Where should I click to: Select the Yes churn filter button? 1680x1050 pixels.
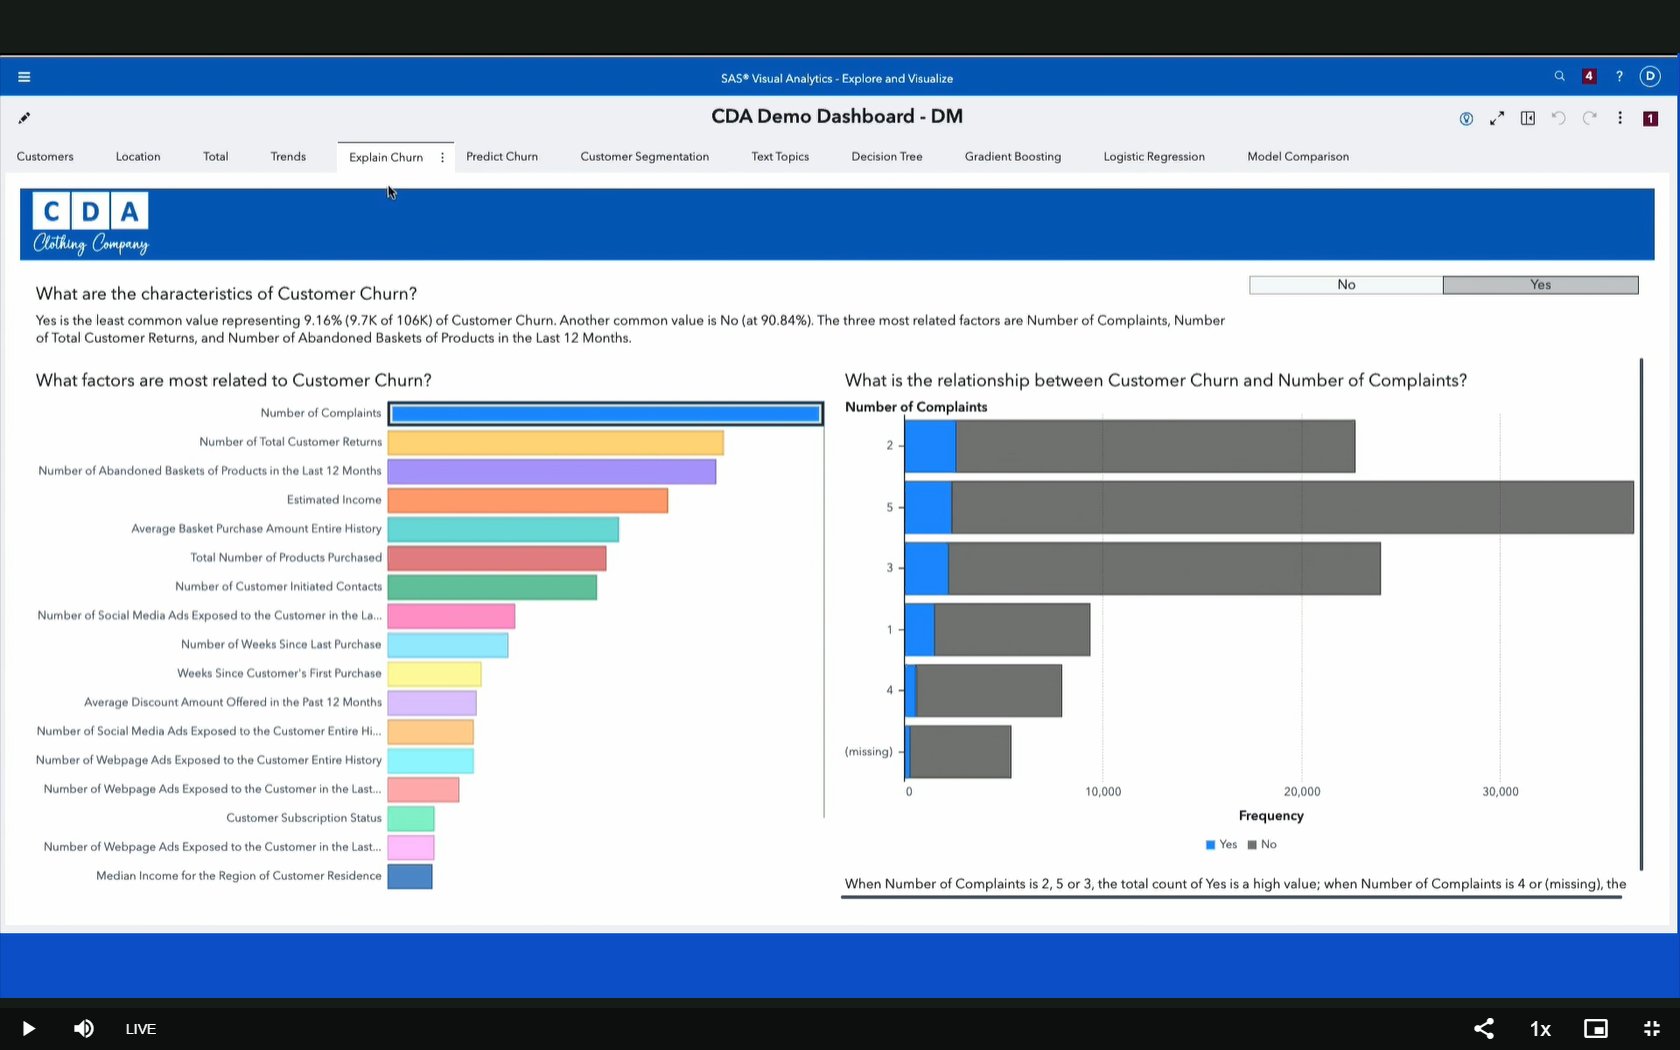click(x=1540, y=285)
